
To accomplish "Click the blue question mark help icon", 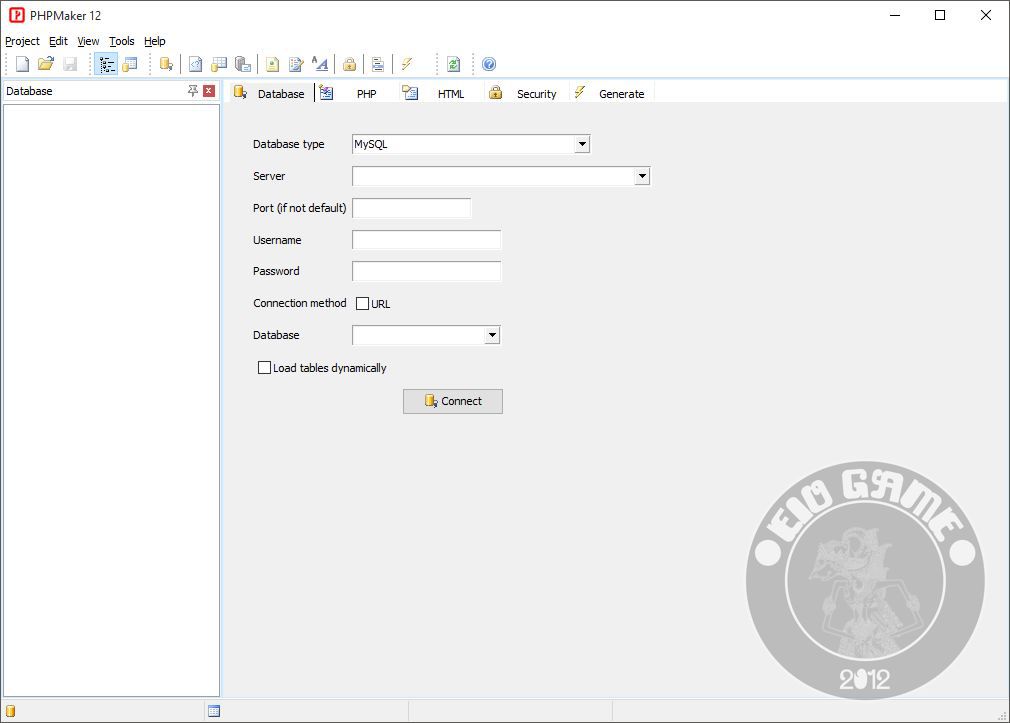I will pyautogui.click(x=489, y=64).
